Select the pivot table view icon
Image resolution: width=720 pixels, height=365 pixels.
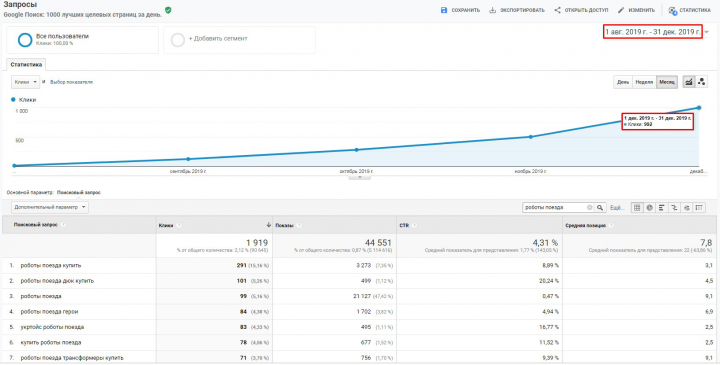(699, 208)
